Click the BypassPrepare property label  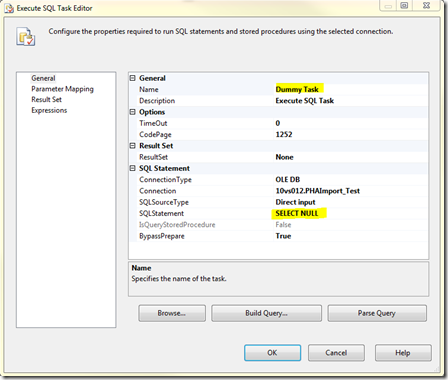pos(162,236)
